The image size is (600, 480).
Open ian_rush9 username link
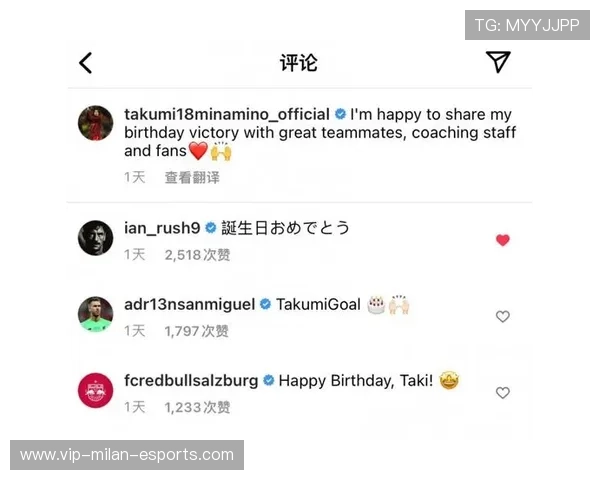pyautogui.click(x=162, y=228)
